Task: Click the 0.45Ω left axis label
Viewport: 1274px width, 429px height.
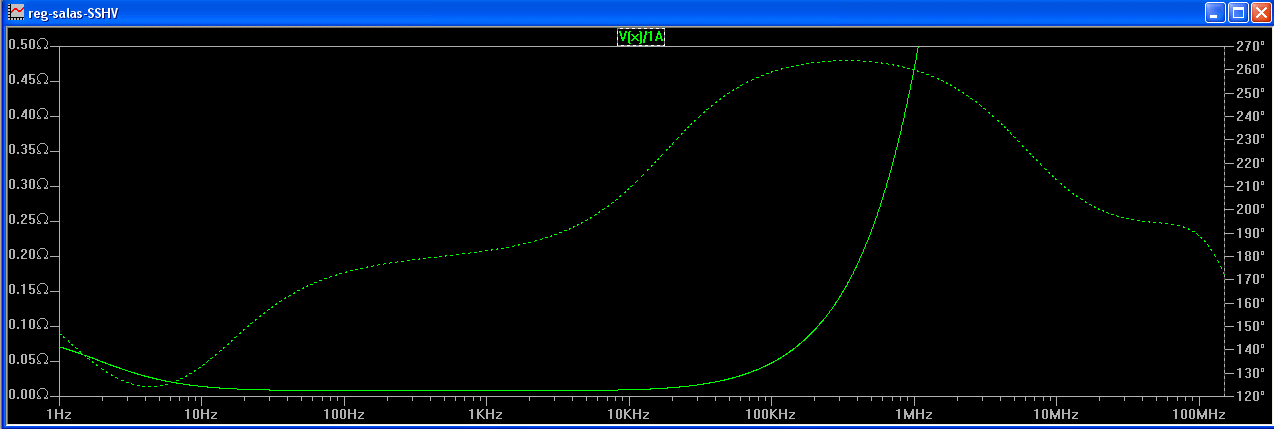Action: (x=28, y=80)
